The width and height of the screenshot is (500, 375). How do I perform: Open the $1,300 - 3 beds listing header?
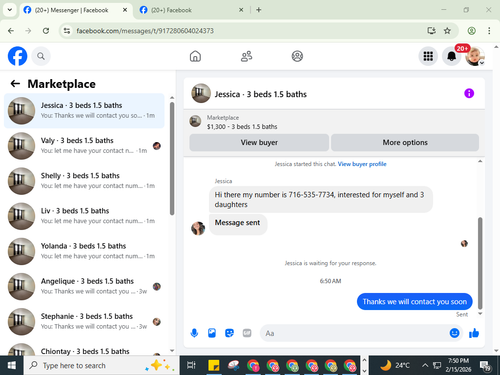[242, 127]
